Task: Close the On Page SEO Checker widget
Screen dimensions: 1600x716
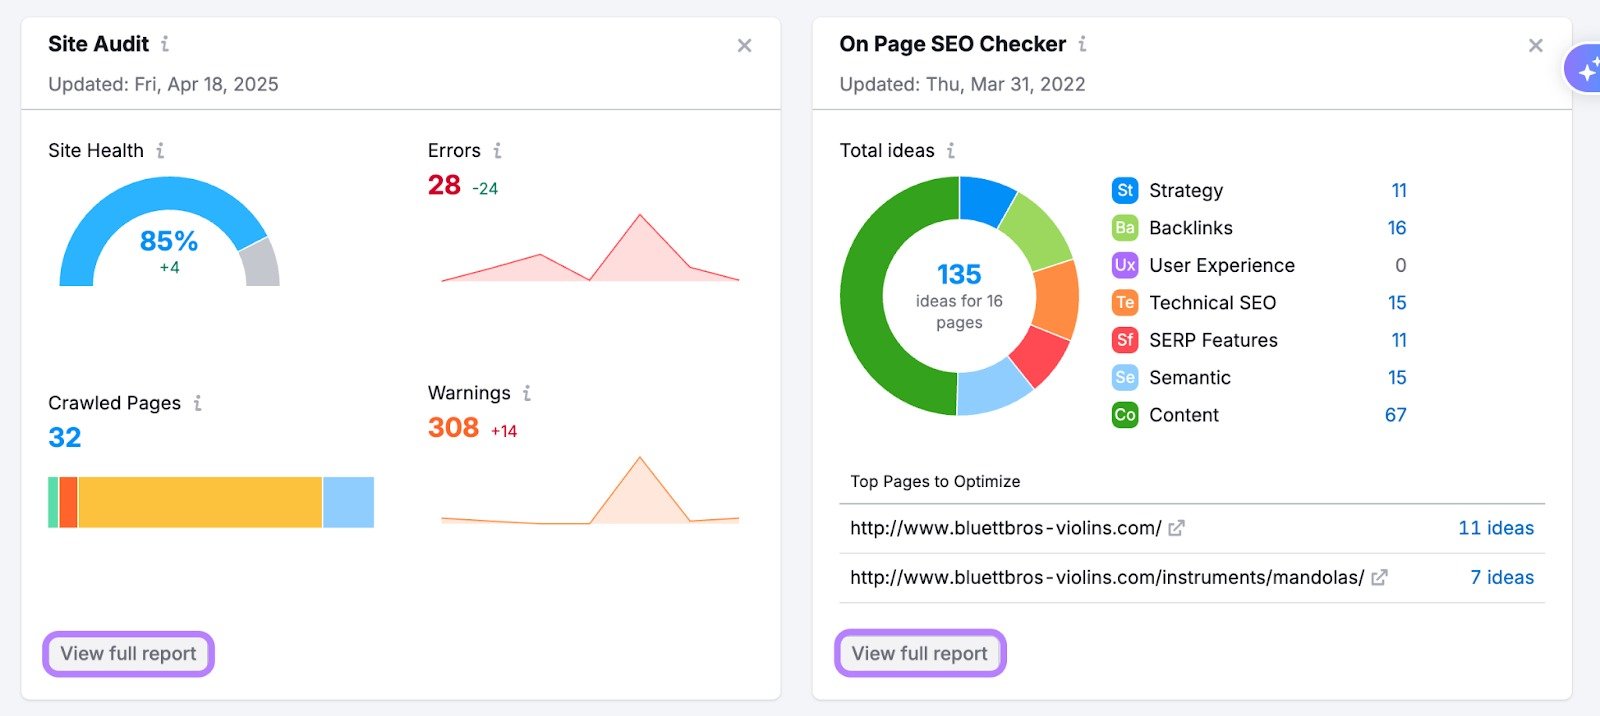Action: [x=1535, y=46]
